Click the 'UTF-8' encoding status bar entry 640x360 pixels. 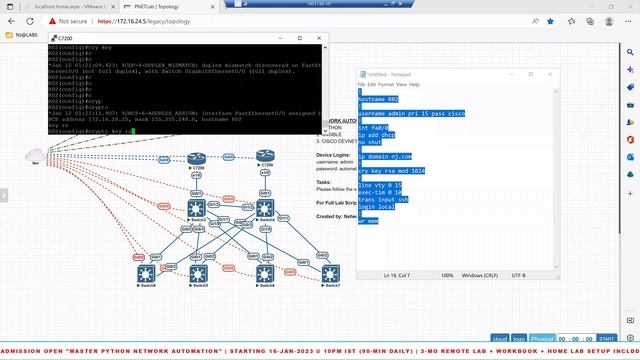(518, 276)
